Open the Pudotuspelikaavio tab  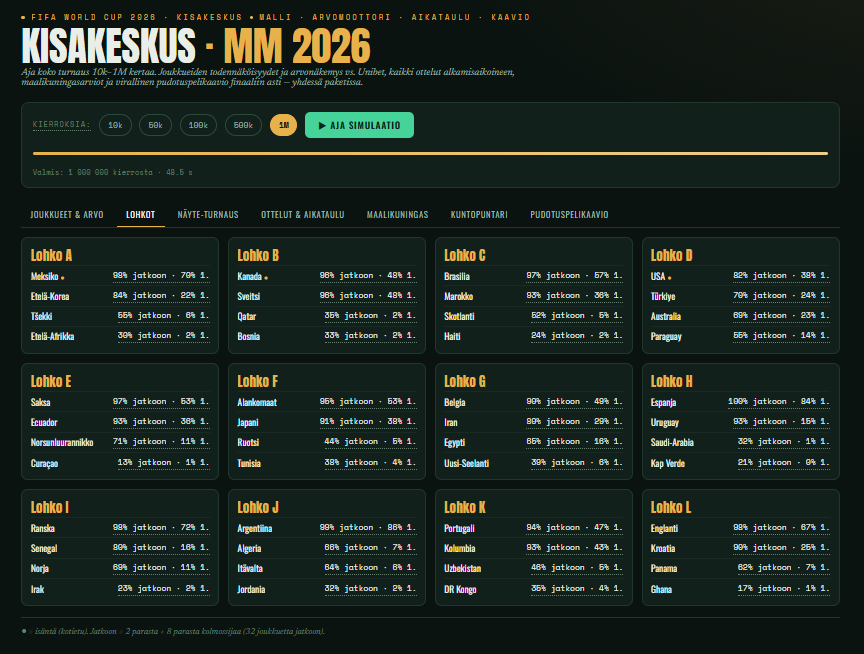pos(569,214)
